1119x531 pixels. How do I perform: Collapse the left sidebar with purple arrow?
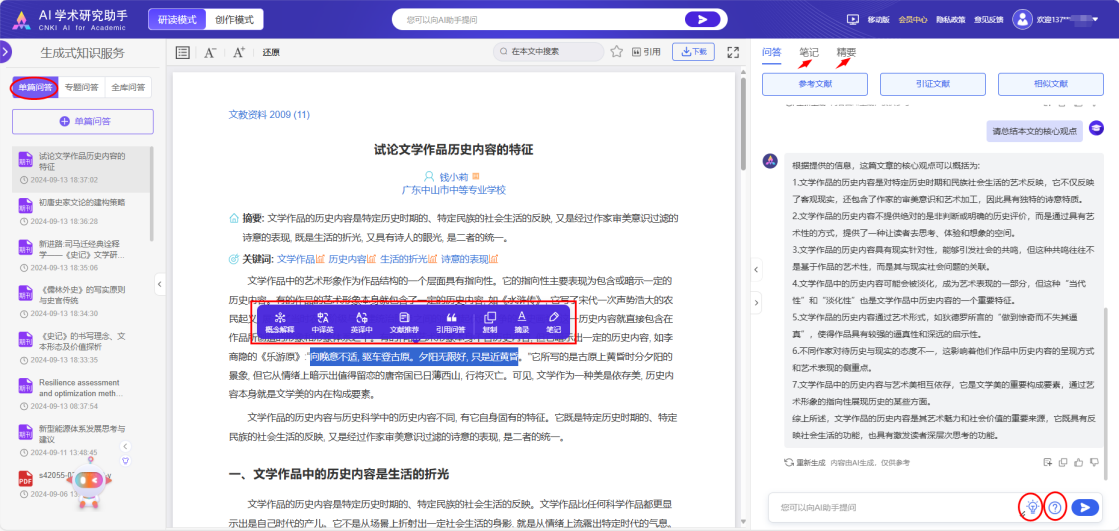(x=6, y=52)
